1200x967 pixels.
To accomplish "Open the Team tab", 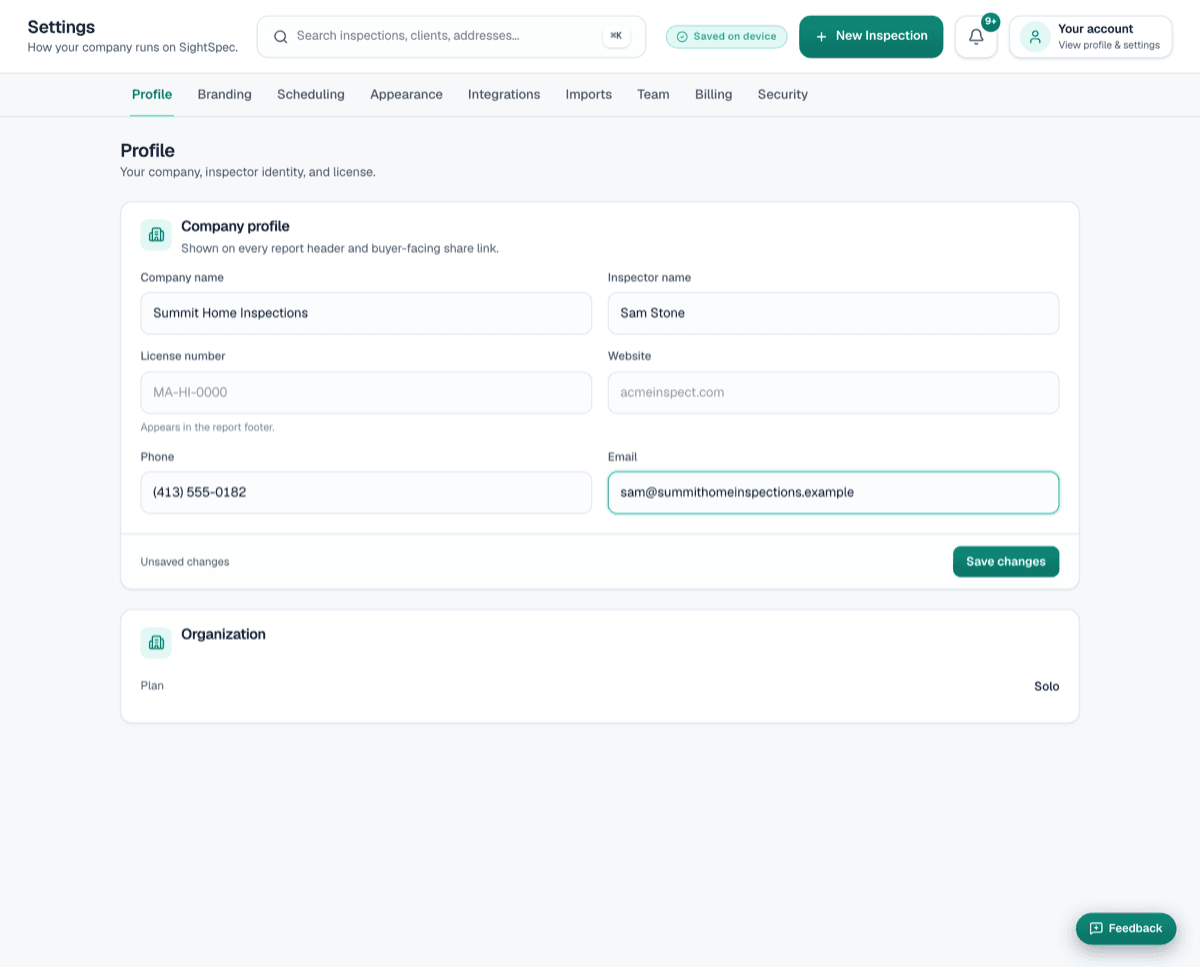I will (653, 94).
